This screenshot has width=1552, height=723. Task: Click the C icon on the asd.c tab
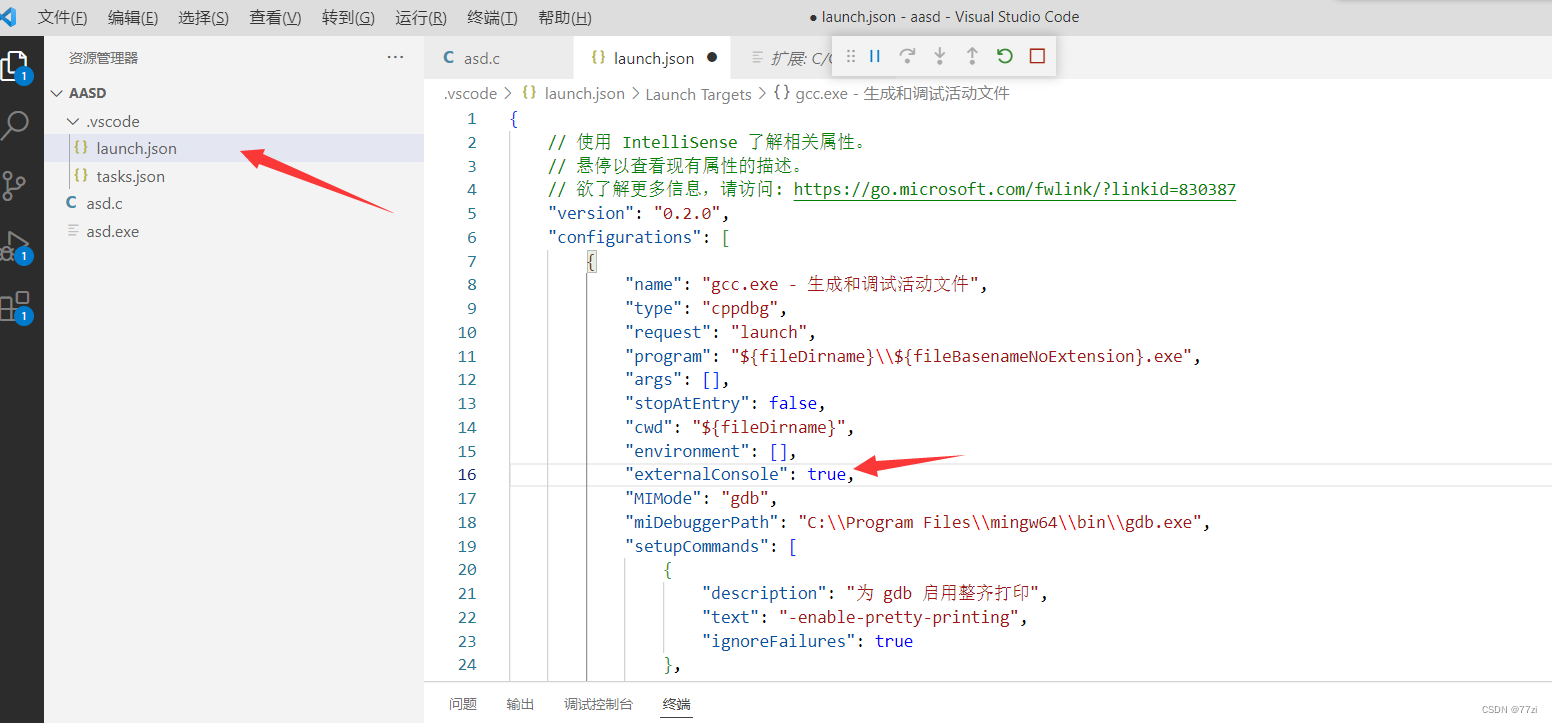click(449, 58)
